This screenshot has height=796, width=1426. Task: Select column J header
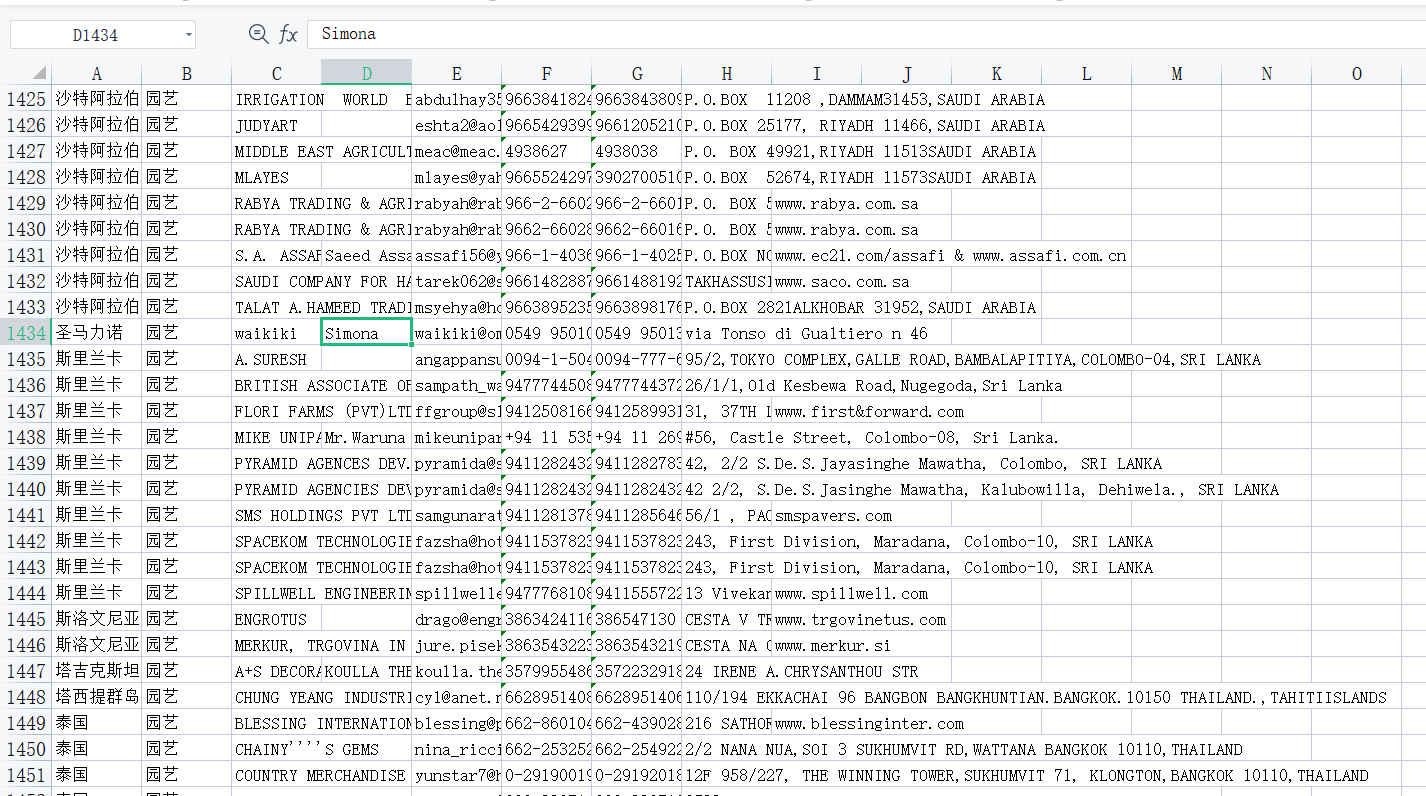(907, 73)
